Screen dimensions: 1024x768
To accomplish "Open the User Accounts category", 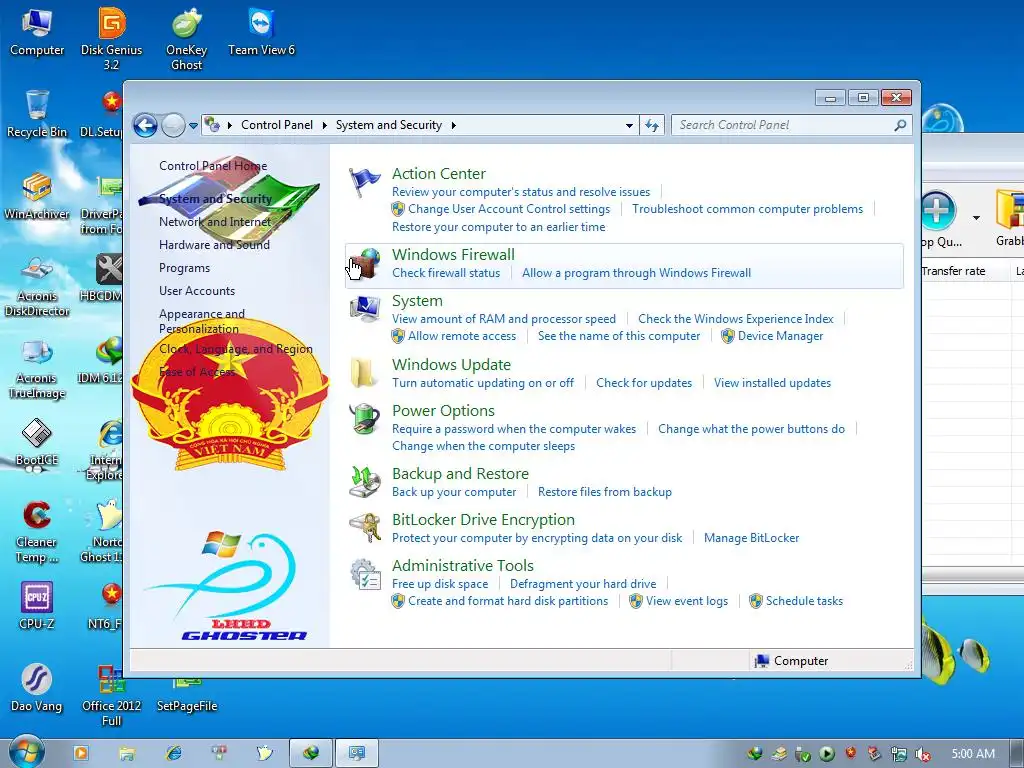I will pyautogui.click(x=197, y=291).
